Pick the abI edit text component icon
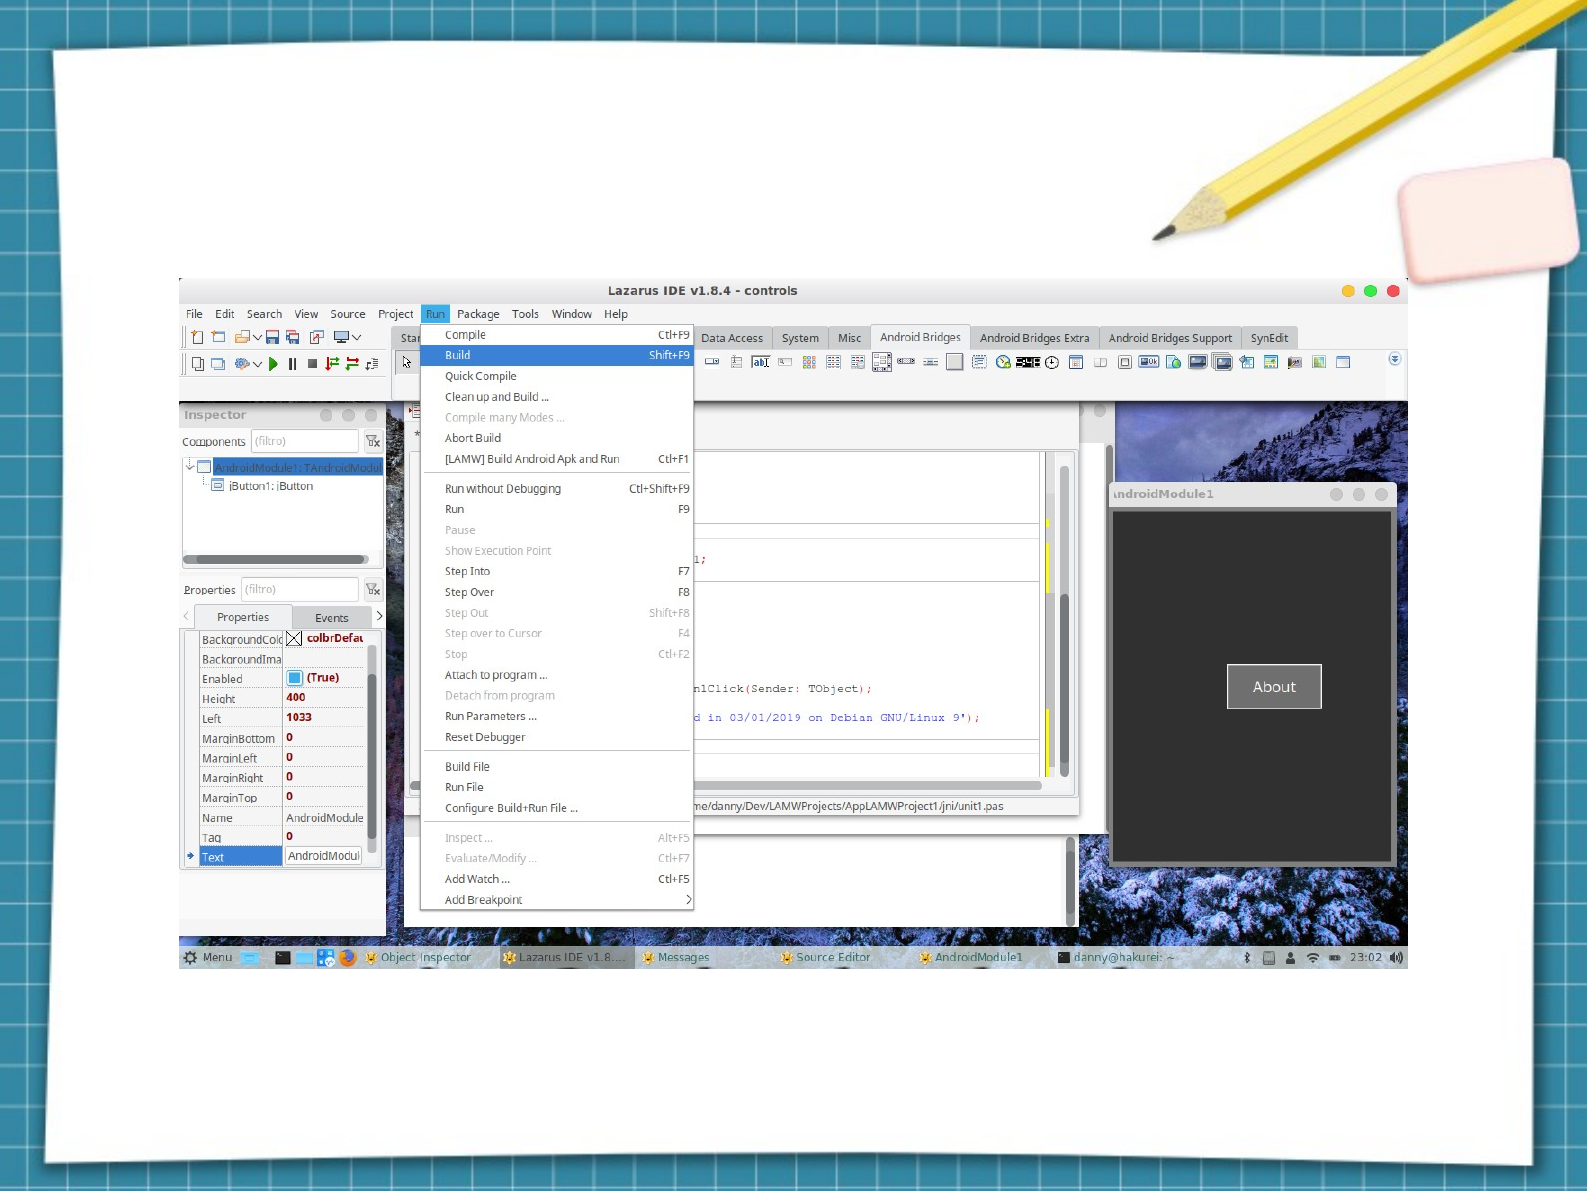The width and height of the screenshot is (1587, 1191). [761, 362]
